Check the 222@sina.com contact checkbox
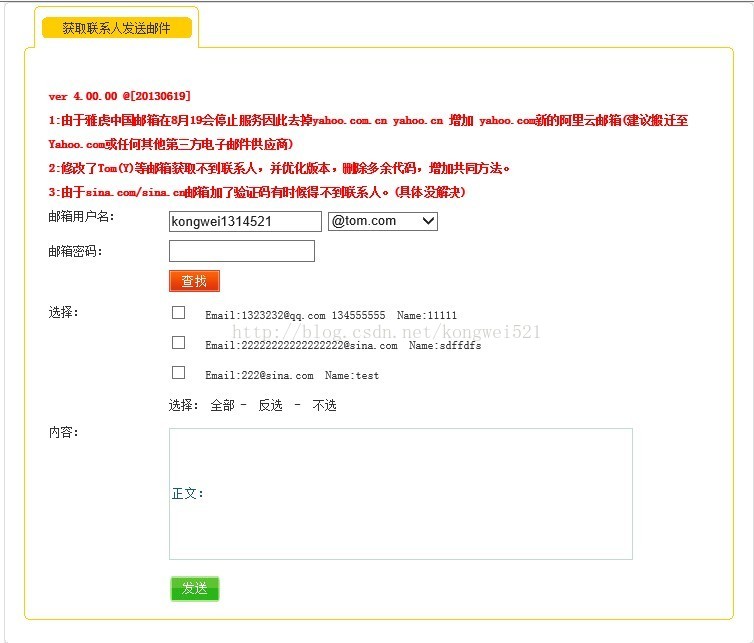 [x=178, y=372]
